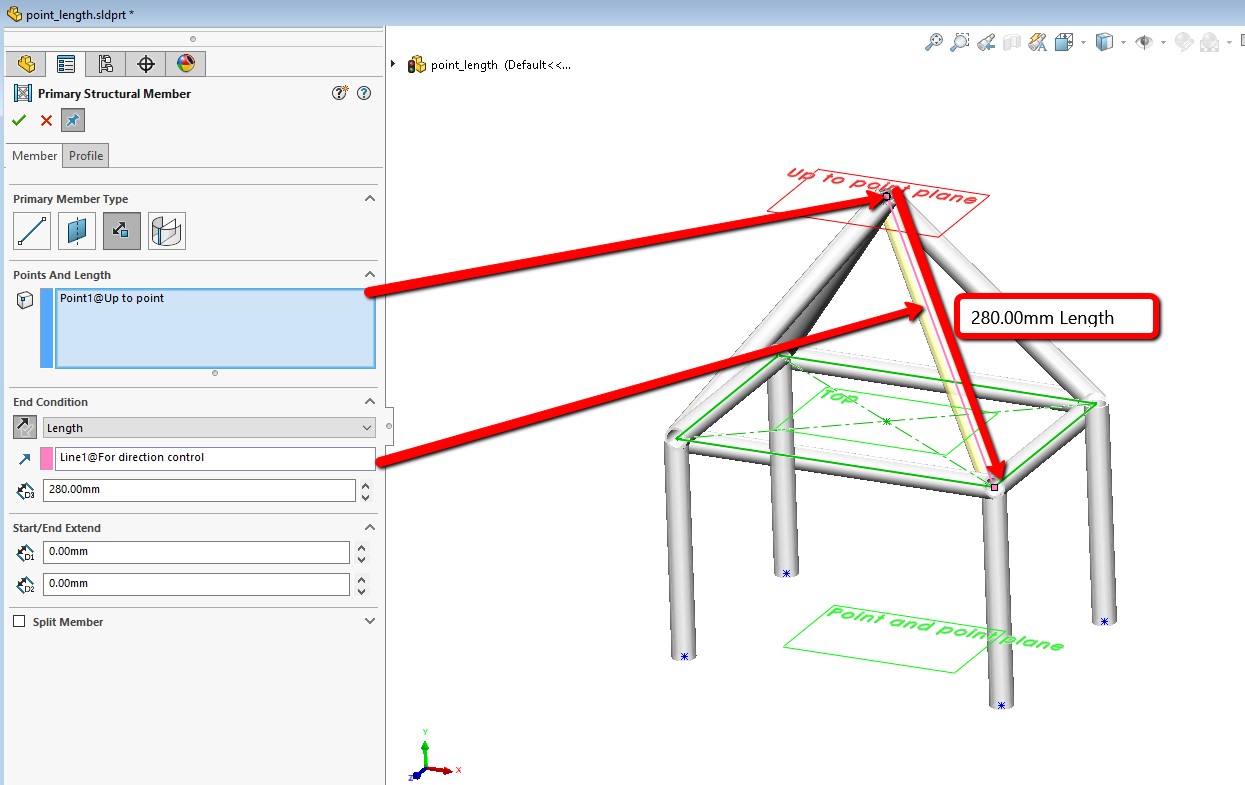Open the DimXpertManager tab
Viewport: 1245px width, 785px height.
(148, 63)
